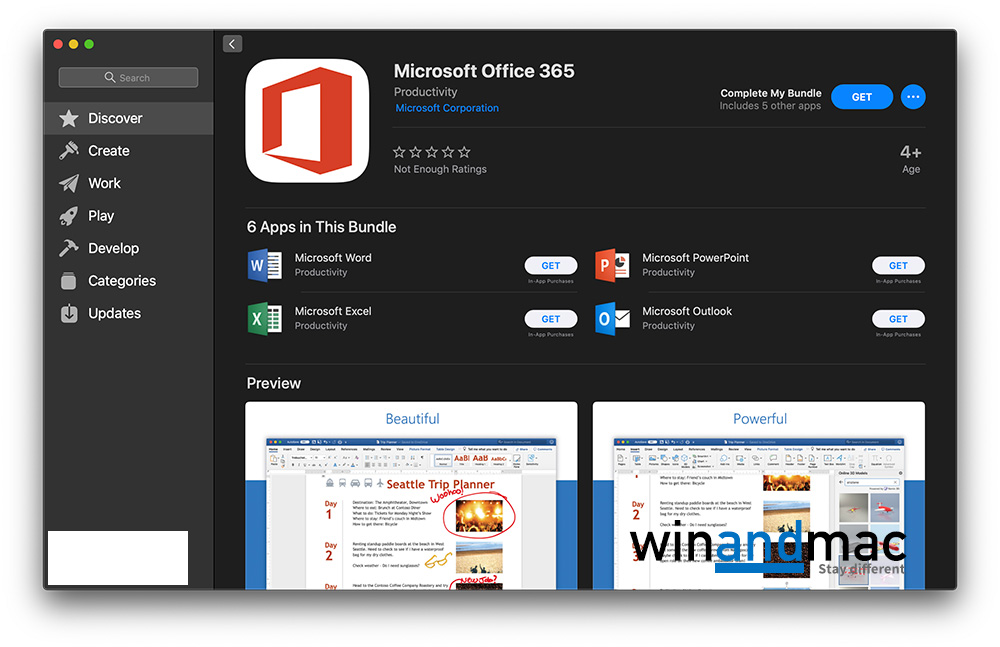Go back using the back arrow

[232, 43]
